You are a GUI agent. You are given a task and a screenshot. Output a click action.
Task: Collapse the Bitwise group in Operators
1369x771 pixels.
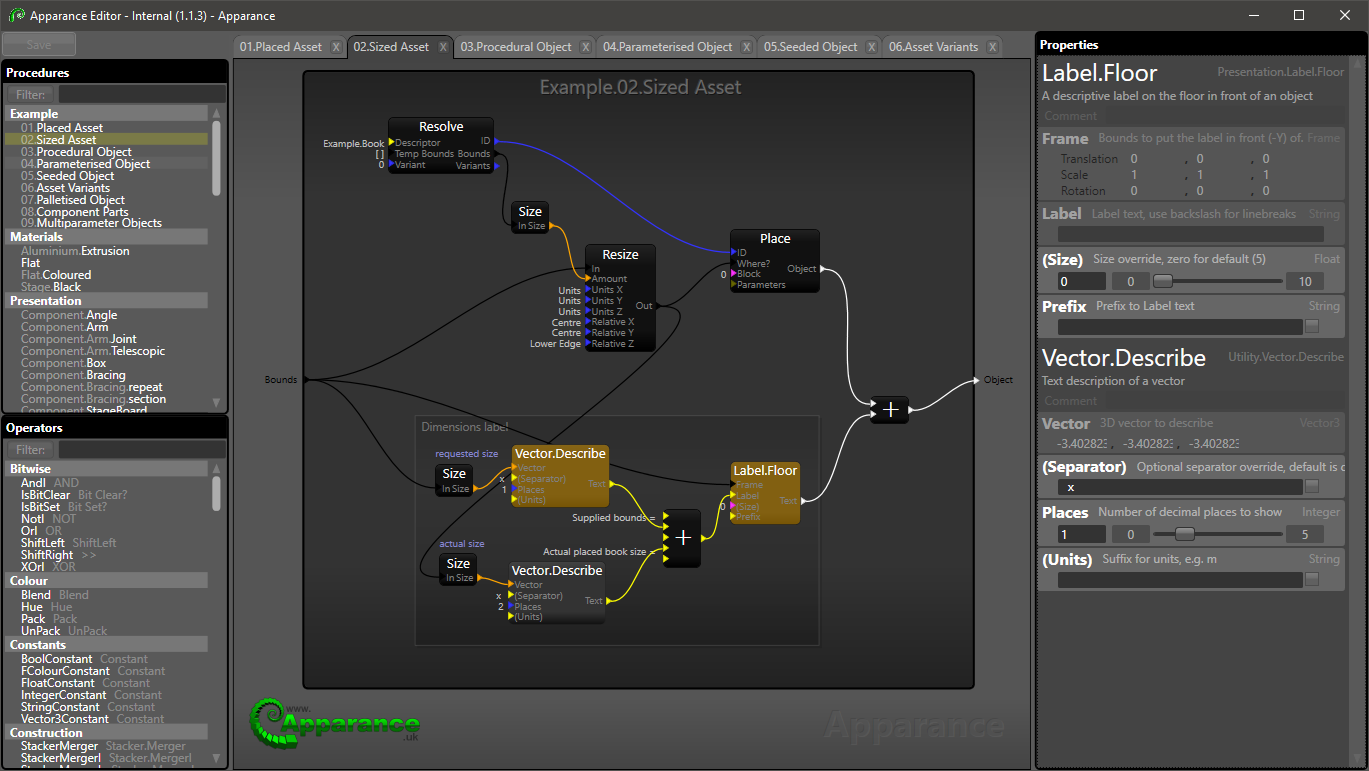pyautogui.click(x=30, y=468)
